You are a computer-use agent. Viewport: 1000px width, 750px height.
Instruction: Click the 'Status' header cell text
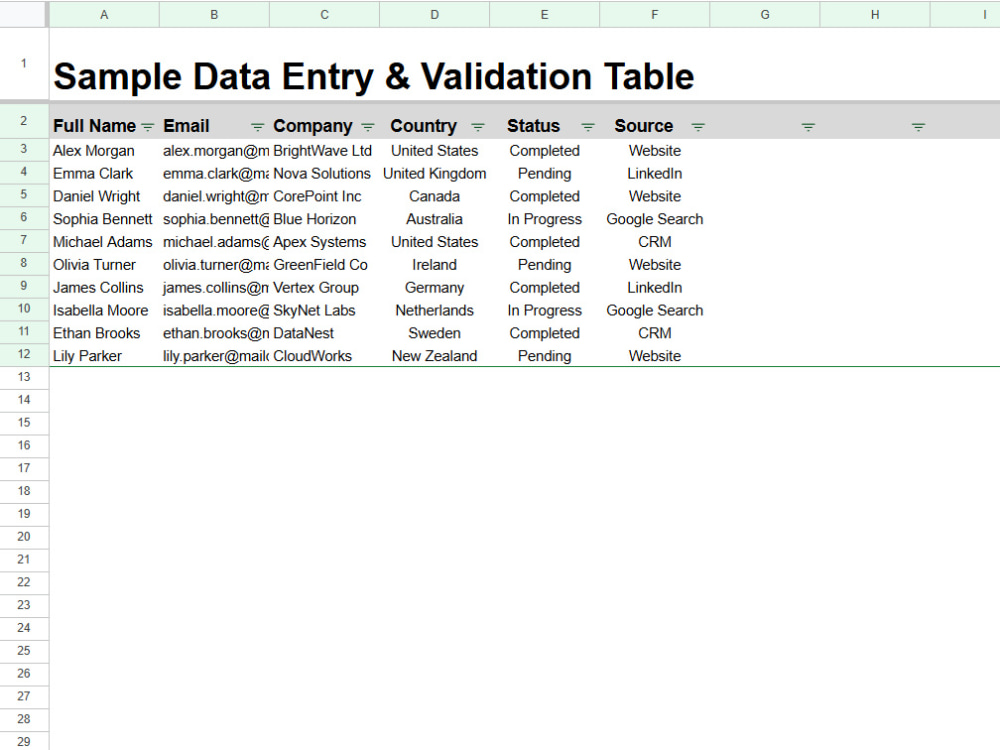point(533,126)
